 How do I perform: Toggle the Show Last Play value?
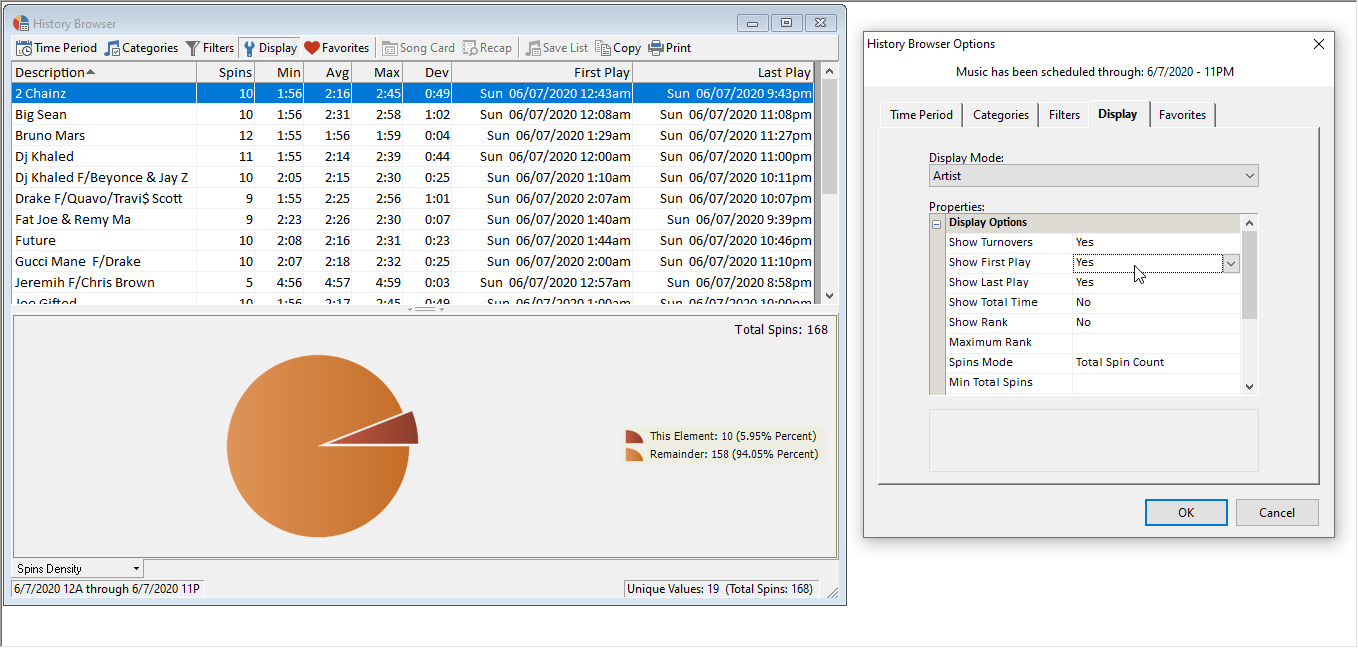[x=1155, y=282]
